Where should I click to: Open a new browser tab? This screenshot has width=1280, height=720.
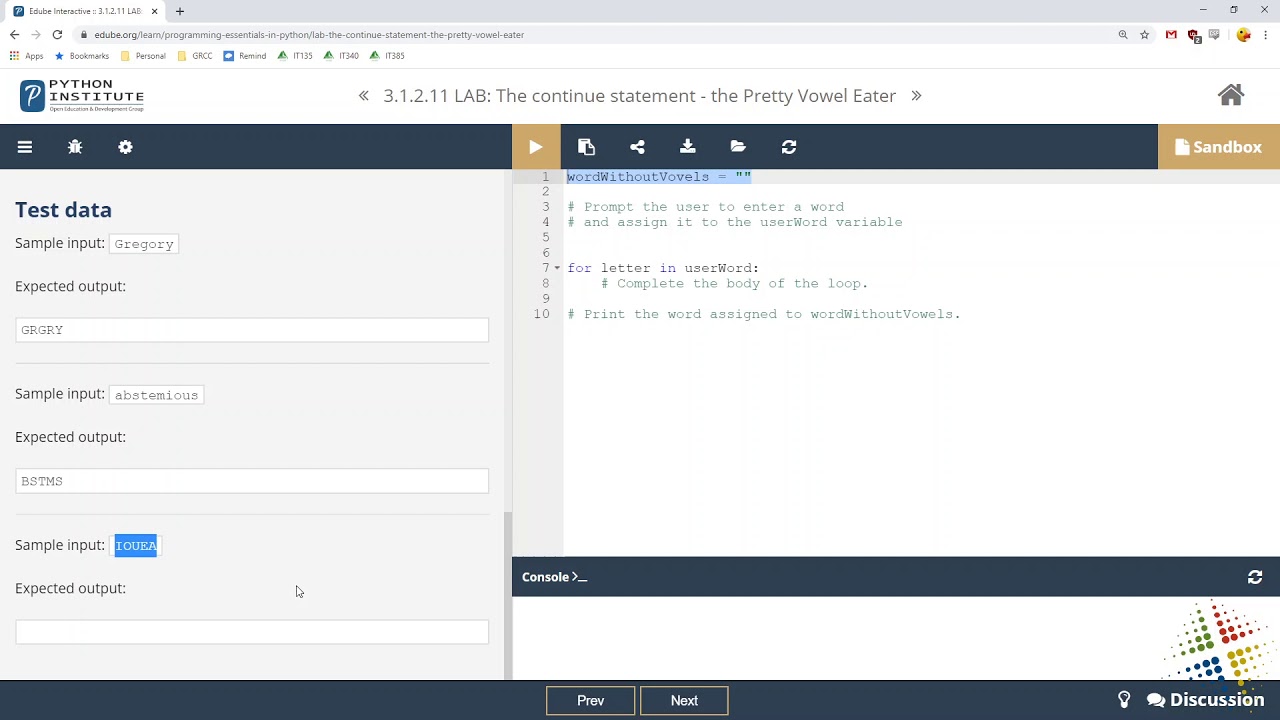click(180, 11)
